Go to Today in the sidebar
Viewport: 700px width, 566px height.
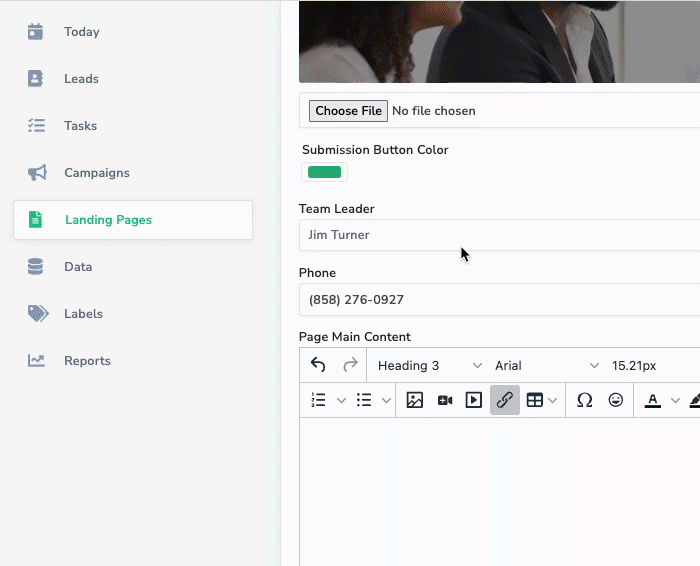point(82,32)
